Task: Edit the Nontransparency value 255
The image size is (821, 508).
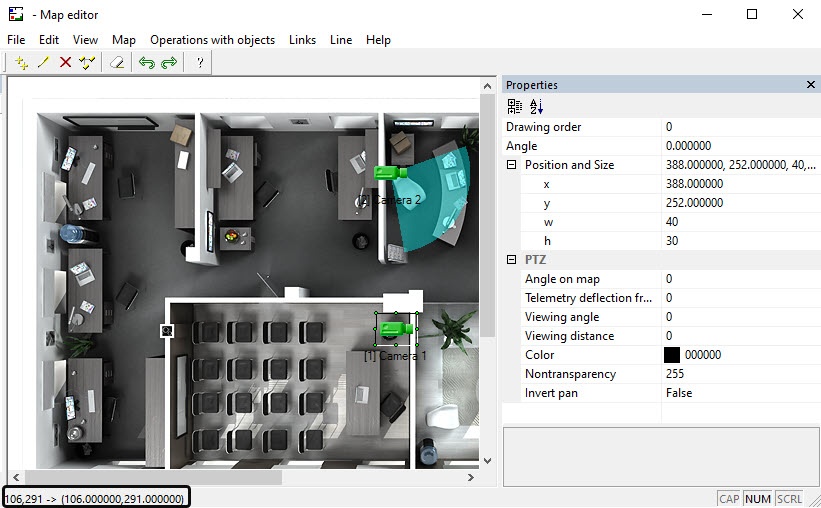Action: click(741, 374)
